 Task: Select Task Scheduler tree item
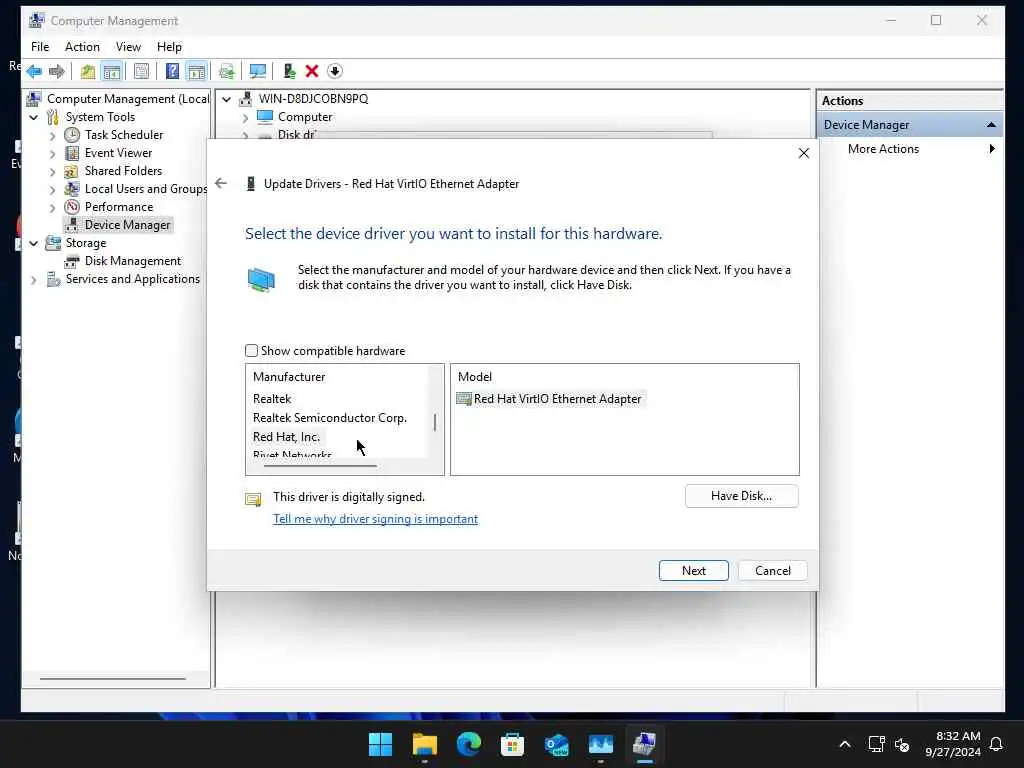coord(124,135)
